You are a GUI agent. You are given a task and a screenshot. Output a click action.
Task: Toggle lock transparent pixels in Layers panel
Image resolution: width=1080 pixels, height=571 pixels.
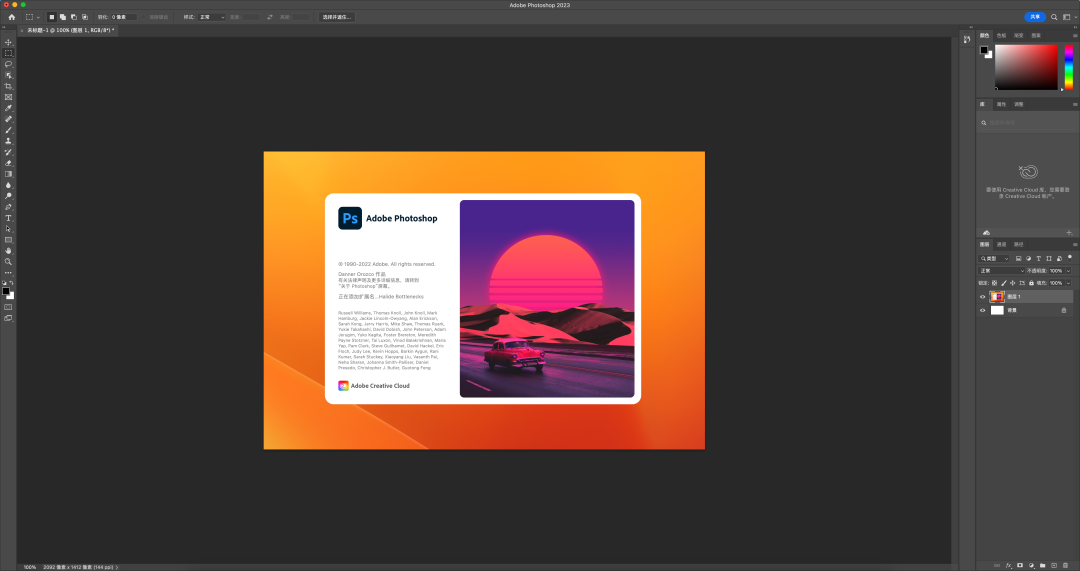(x=995, y=283)
